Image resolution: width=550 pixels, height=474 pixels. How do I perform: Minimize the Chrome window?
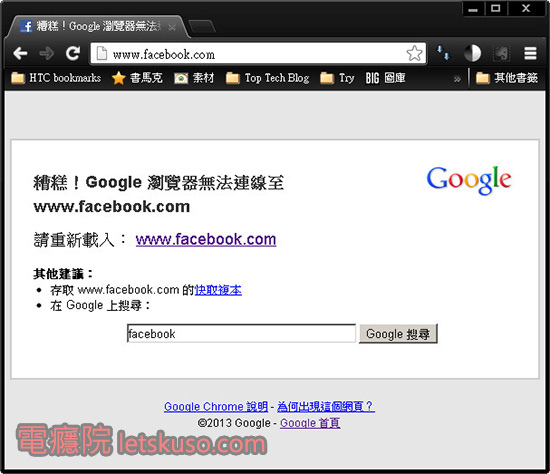pos(473,8)
